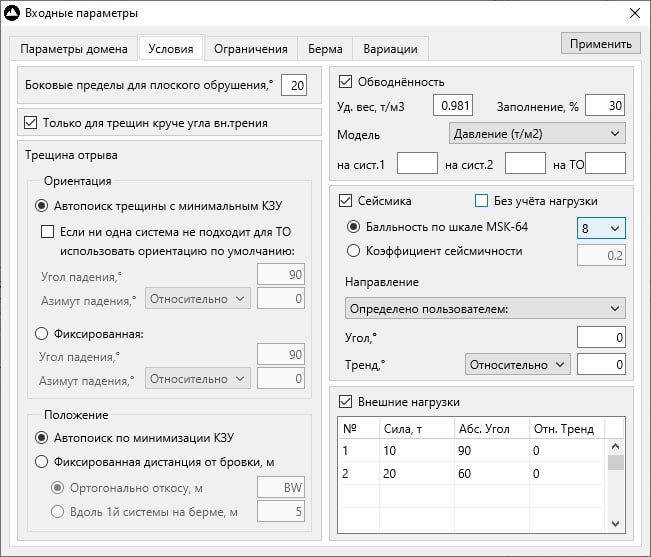Click the loads table scrollbar thumb

point(616,462)
